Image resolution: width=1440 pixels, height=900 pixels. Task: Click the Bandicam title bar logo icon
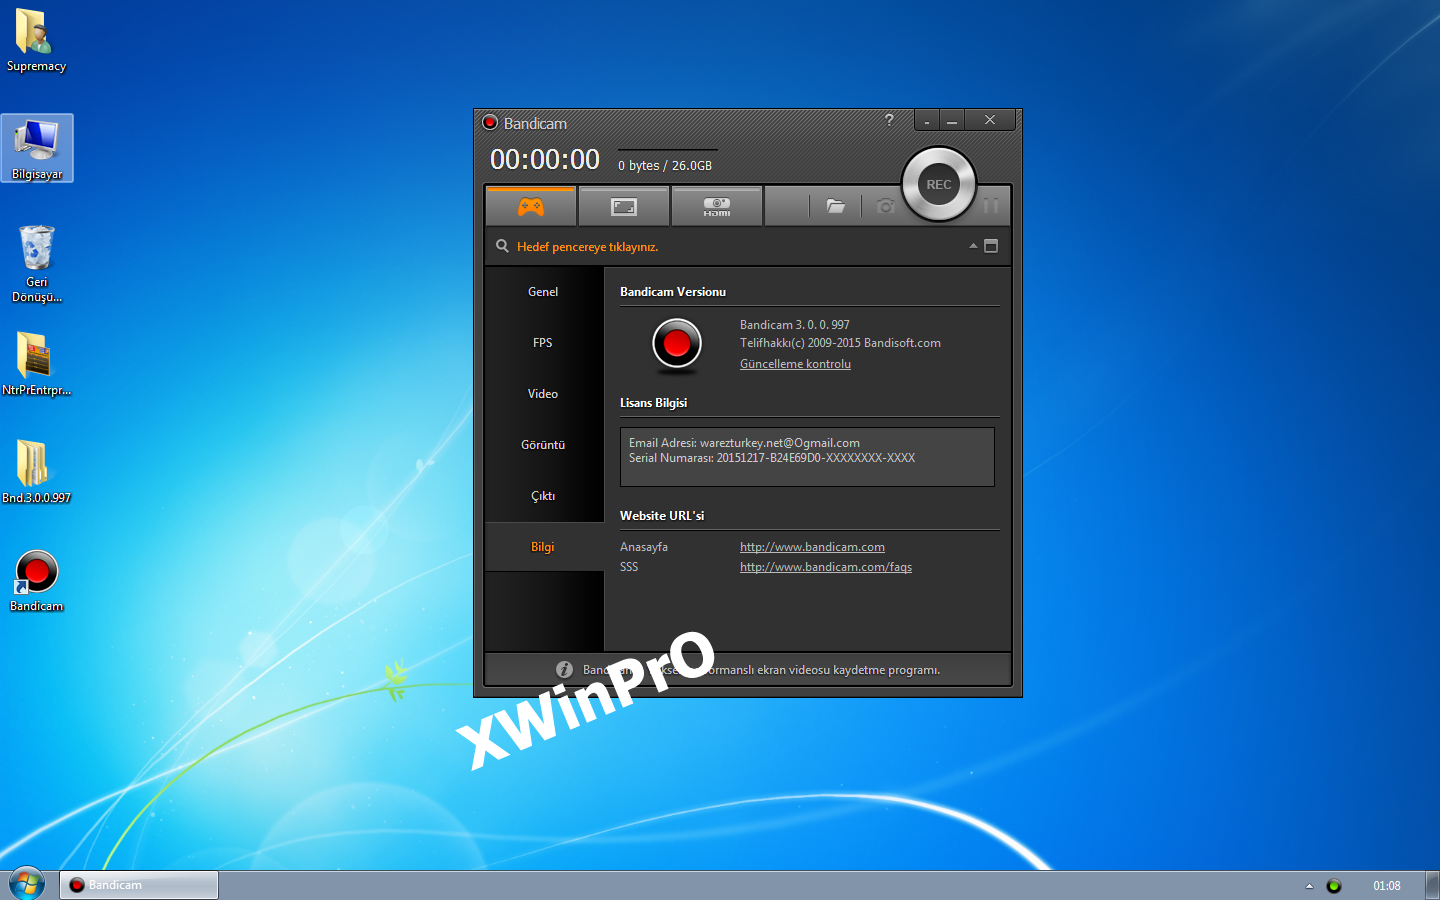click(490, 123)
